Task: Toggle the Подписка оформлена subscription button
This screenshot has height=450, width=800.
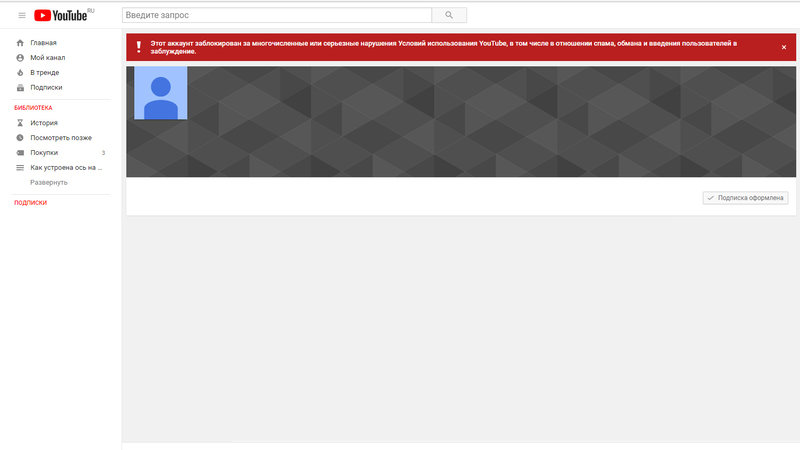Action: 746,198
